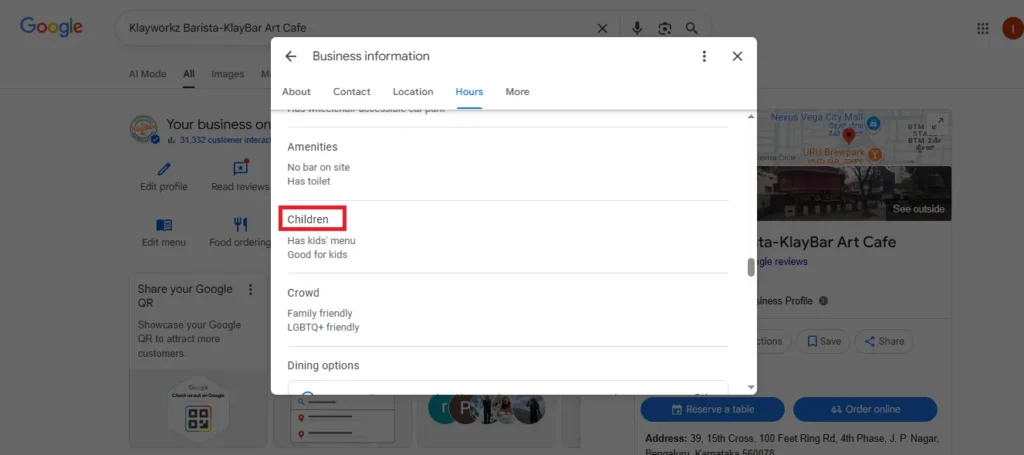Image resolution: width=1024 pixels, height=455 pixels.
Task: Click the Children section heading
Action: point(308,219)
